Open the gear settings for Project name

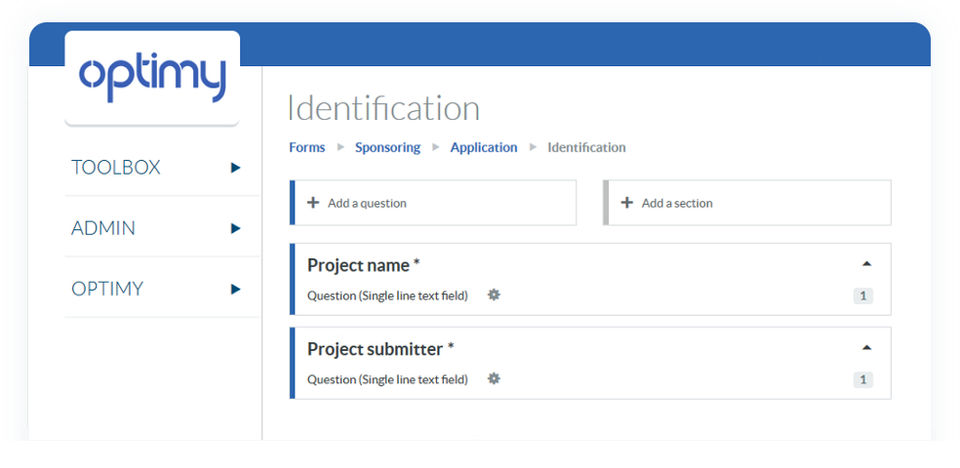click(x=493, y=295)
